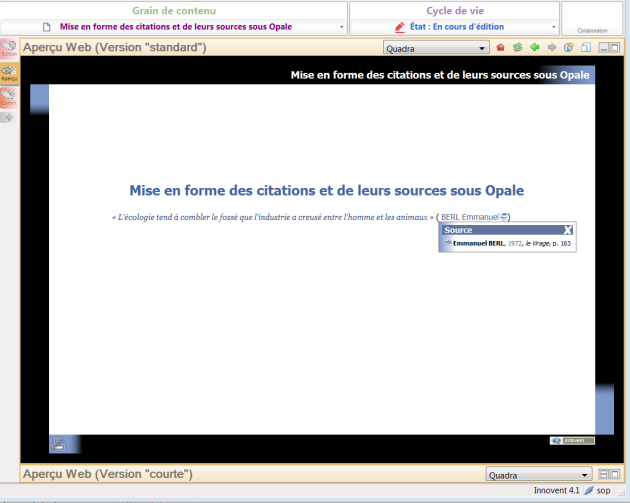Select the Aperçu side tab
Image resolution: width=630 pixels, height=503 pixels.
(x=9, y=73)
